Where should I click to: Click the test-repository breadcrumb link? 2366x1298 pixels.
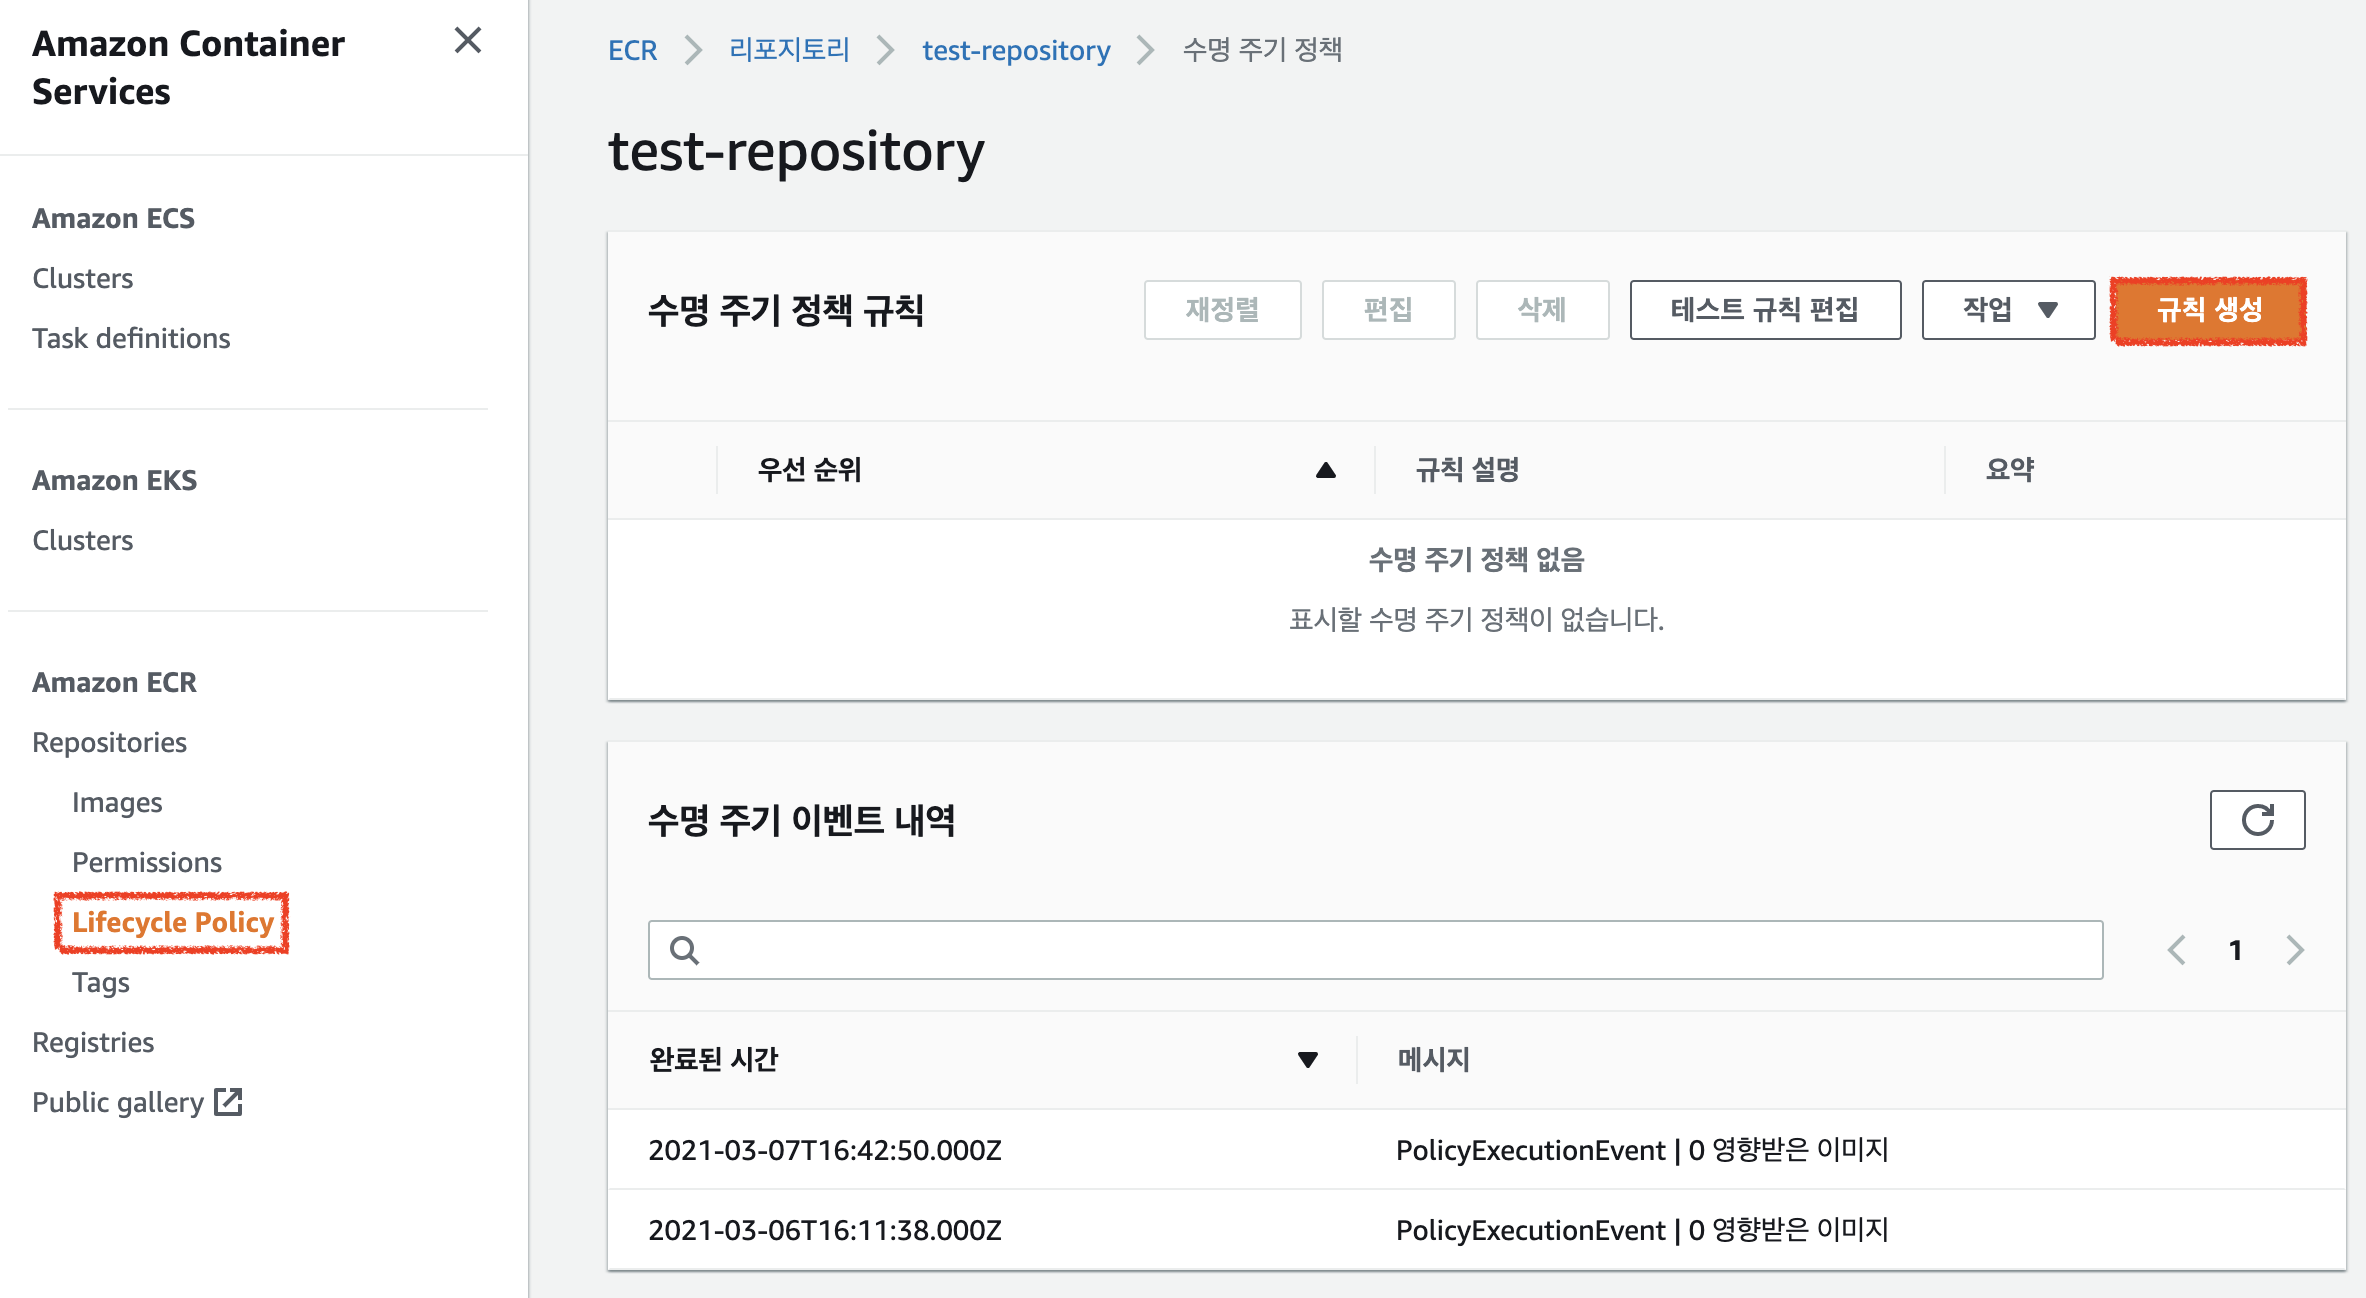[x=1015, y=50]
